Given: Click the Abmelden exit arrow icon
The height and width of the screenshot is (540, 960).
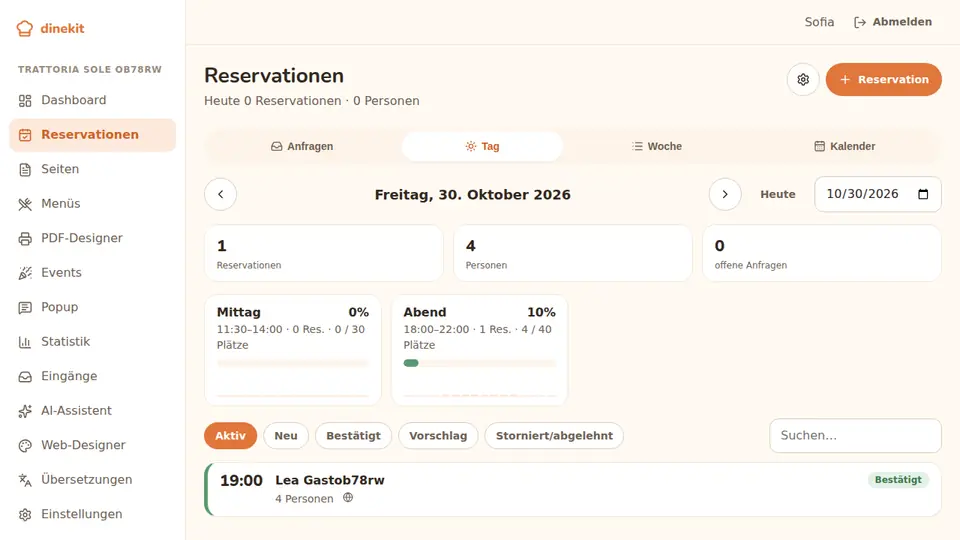Looking at the screenshot, I should [860, 23].
